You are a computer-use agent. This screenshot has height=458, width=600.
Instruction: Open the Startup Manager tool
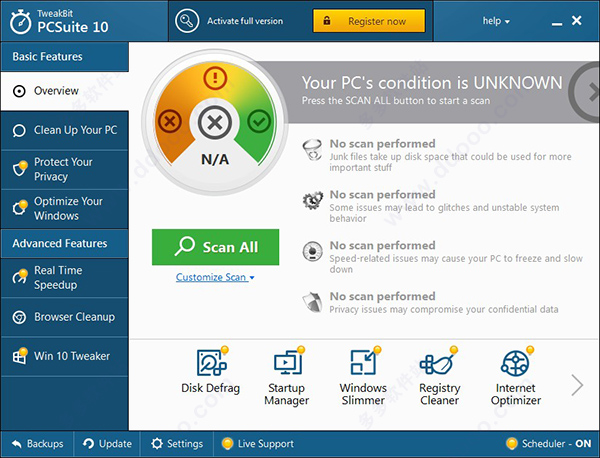pos(287,376)
